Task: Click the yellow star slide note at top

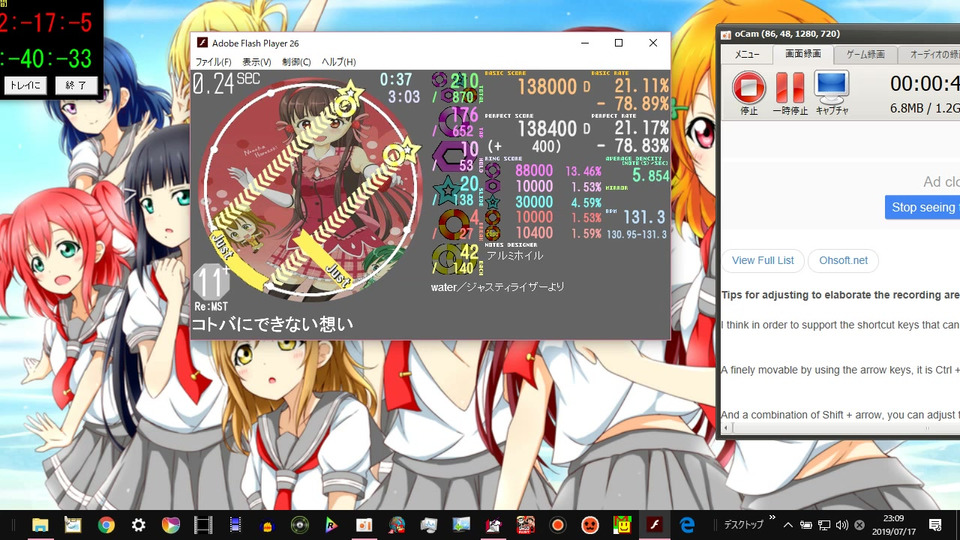Action: pyautogui.click(x=350, y=96)
